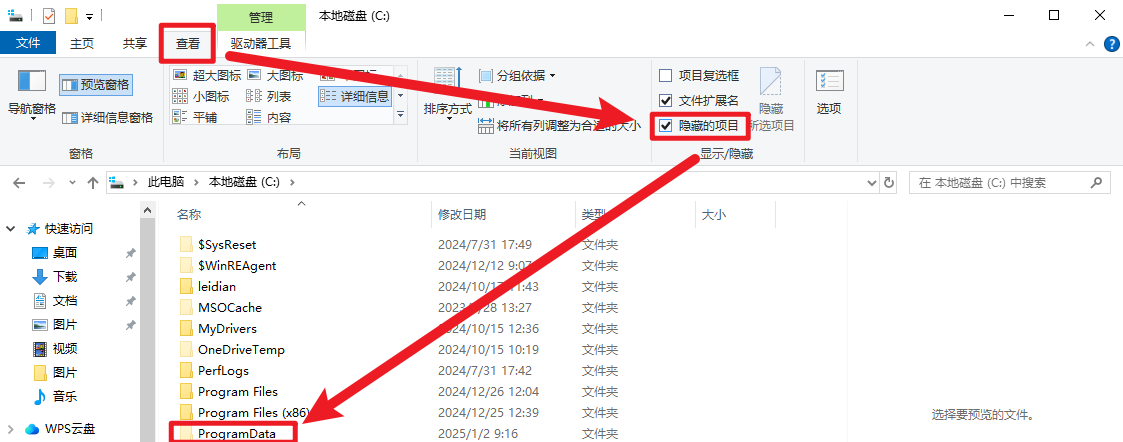Open the 查看 ribbon tab
This screenshot has height=442, width=1123.
(x=188, y=43)
